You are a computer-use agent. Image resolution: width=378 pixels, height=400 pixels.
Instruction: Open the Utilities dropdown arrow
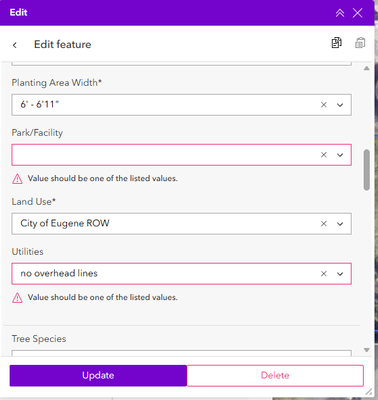coord(340,274)
